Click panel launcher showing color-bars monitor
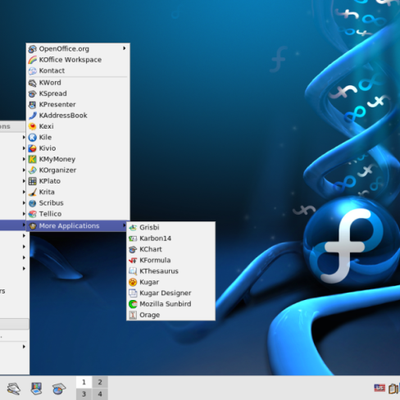This screenshot has height=400, width=400. (36, 388)
